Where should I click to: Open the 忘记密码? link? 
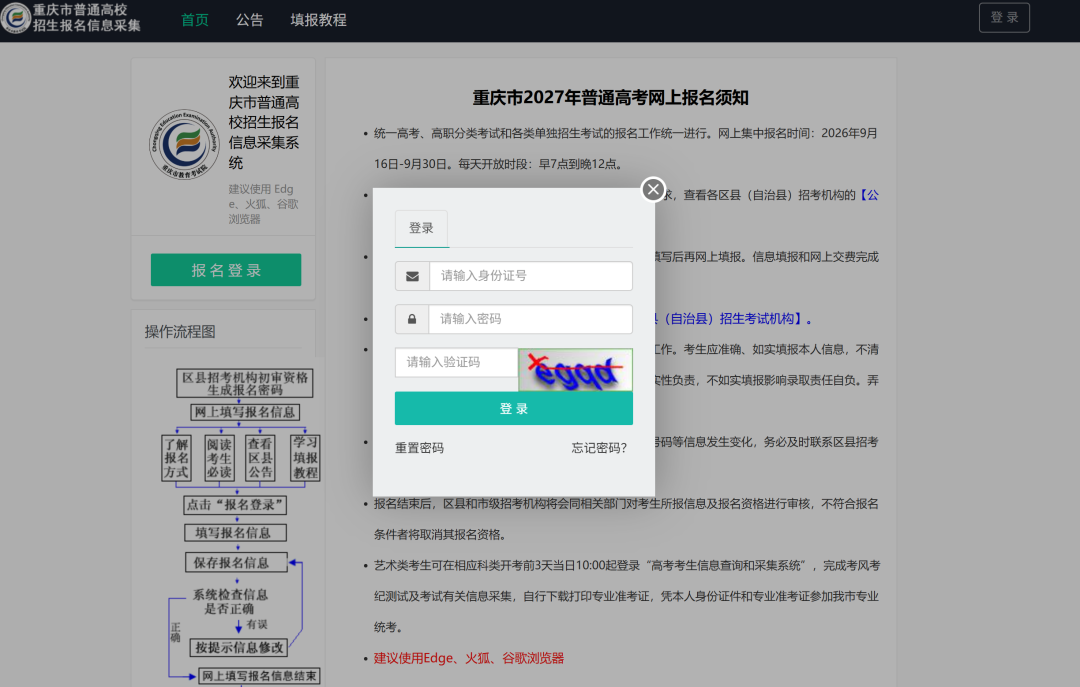pos(599,448)
